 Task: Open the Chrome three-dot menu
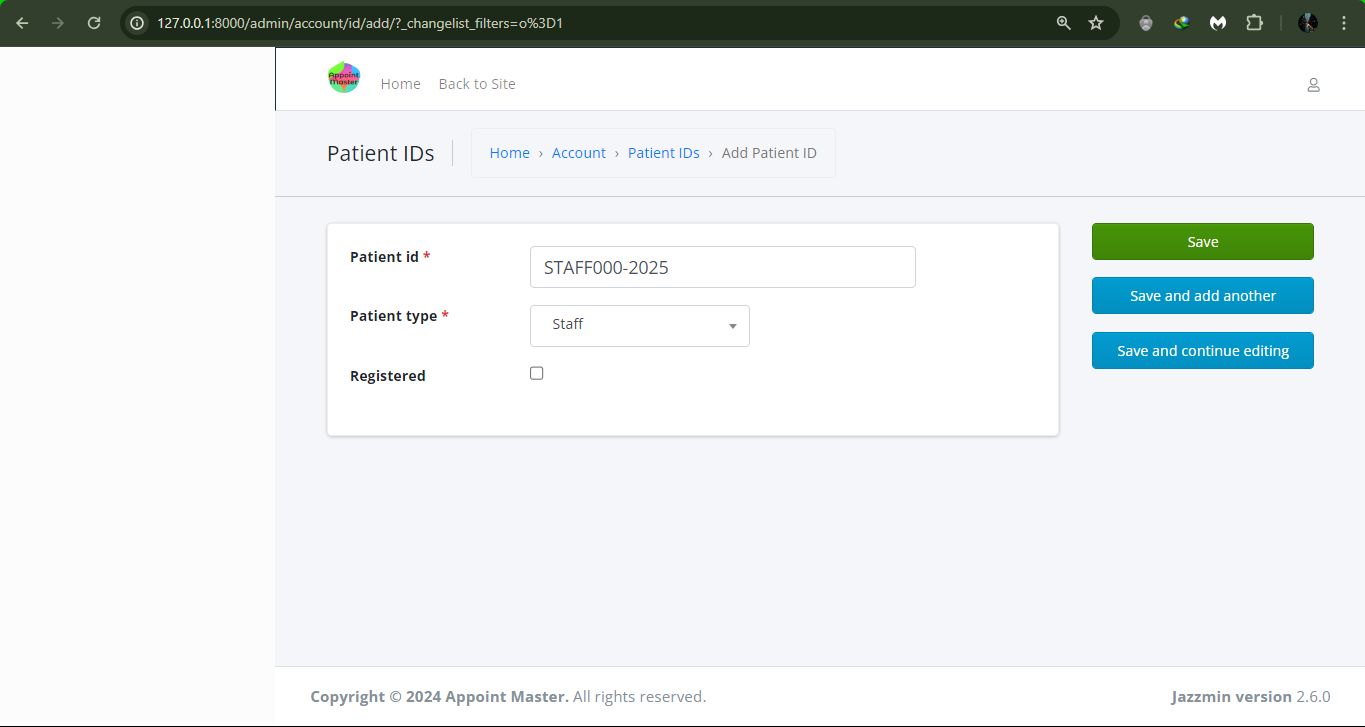click(1343, 23)
